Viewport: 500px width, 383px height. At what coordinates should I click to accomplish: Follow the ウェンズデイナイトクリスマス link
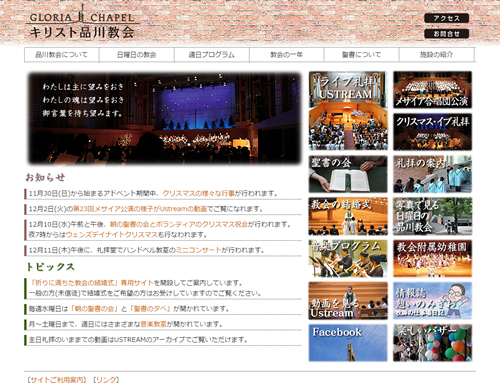[111, 235]
